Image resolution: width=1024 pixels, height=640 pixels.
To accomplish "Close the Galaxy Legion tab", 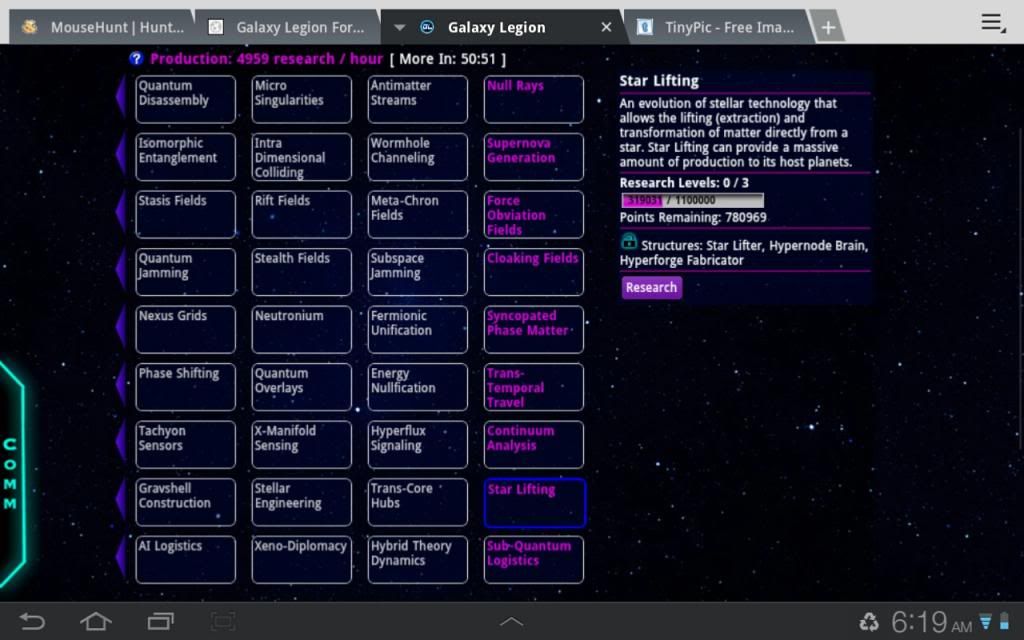I will (606, 27).
